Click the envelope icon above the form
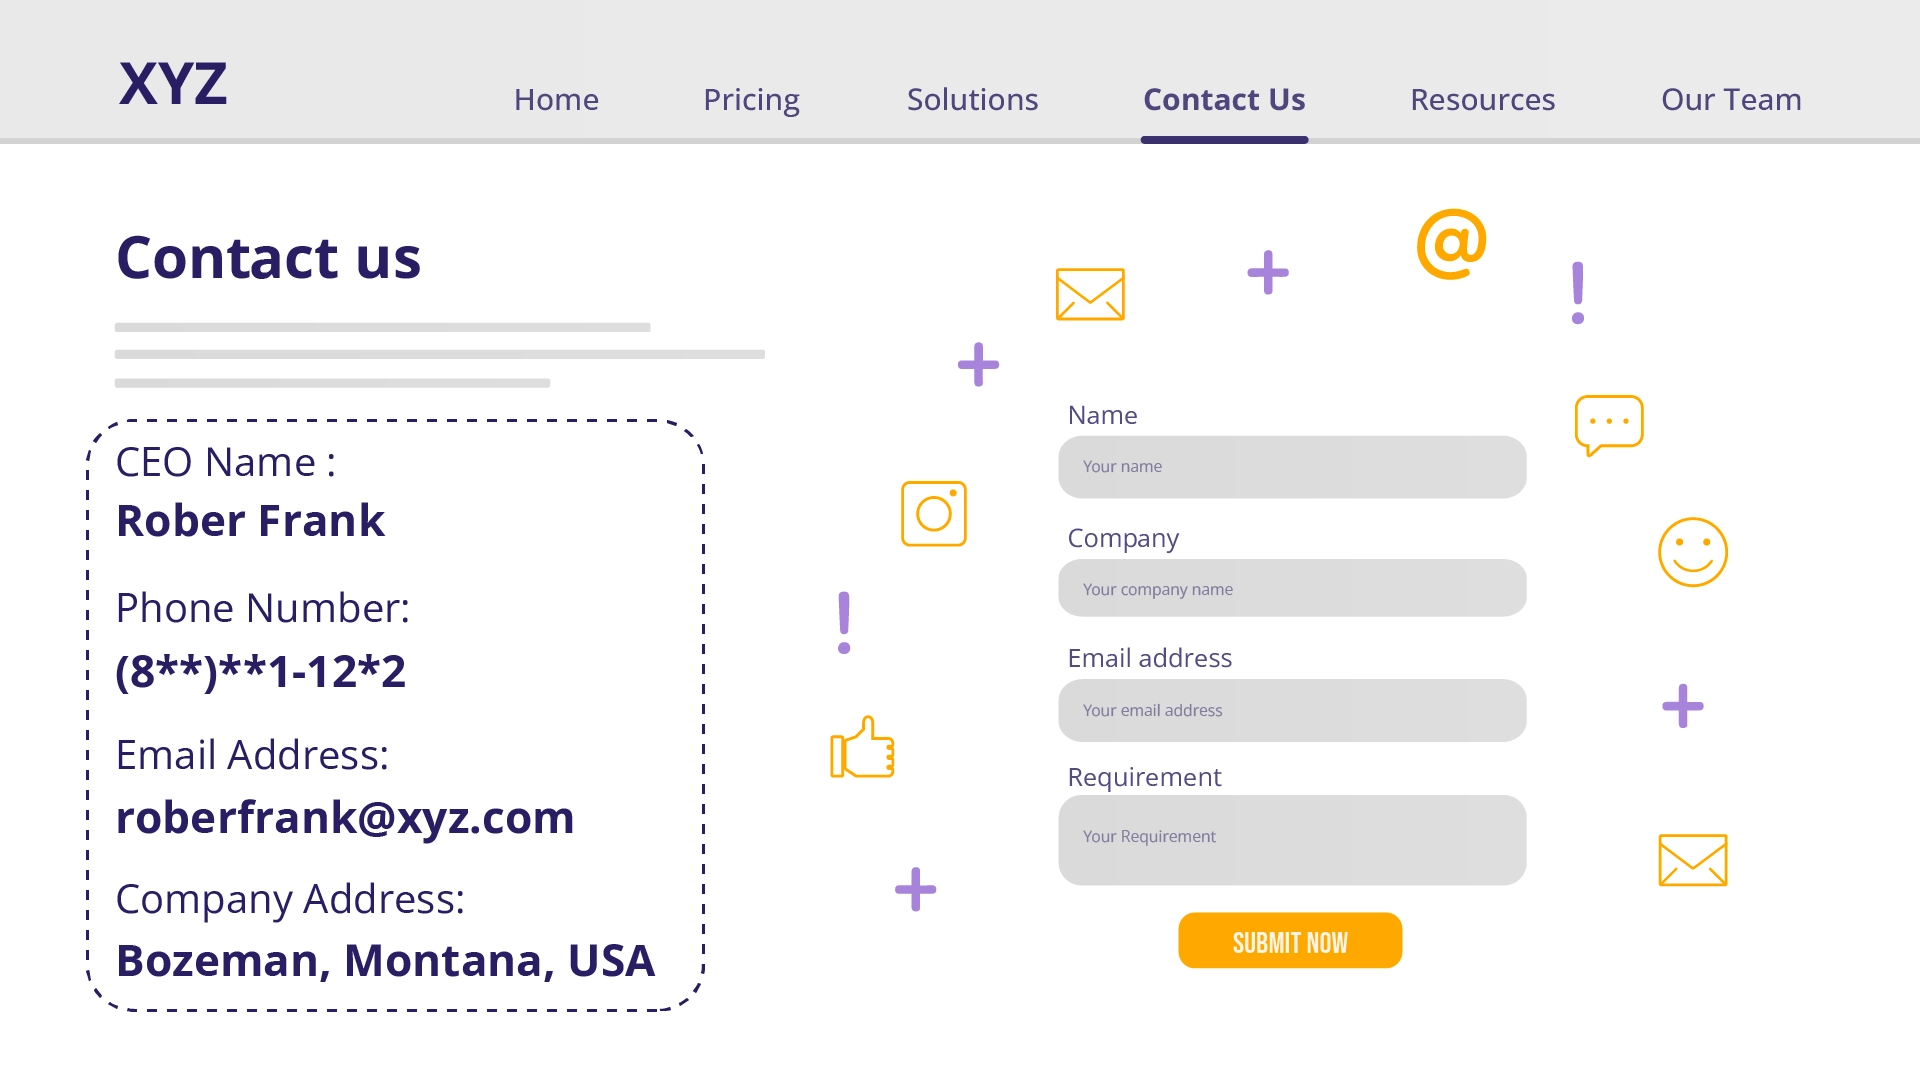The image size is (1920, 1080). (1090, 294)
